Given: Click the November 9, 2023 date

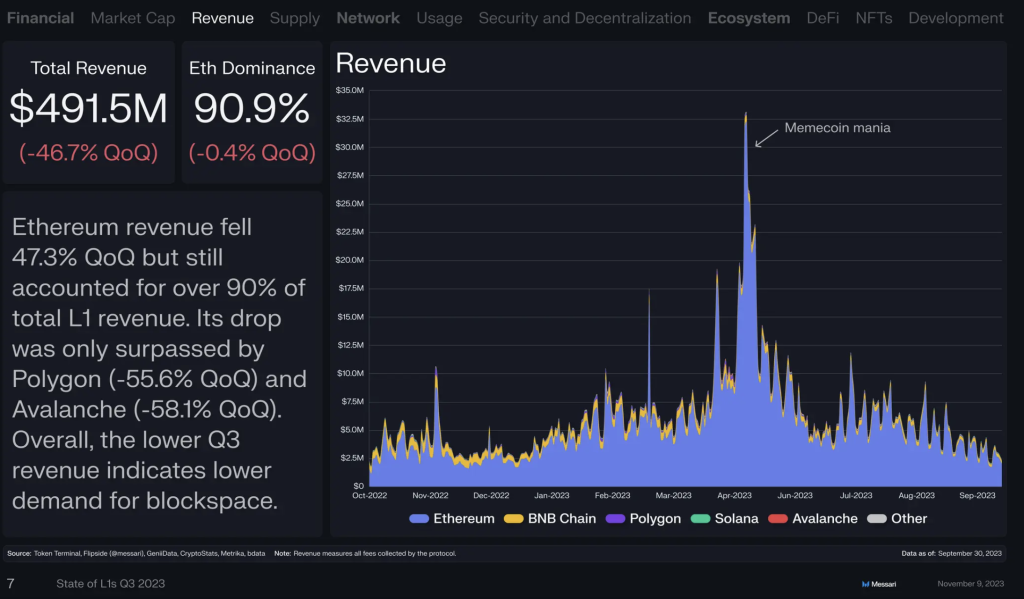Looking at the screenshot, I should pyautogui.click(x=970, y=584).
